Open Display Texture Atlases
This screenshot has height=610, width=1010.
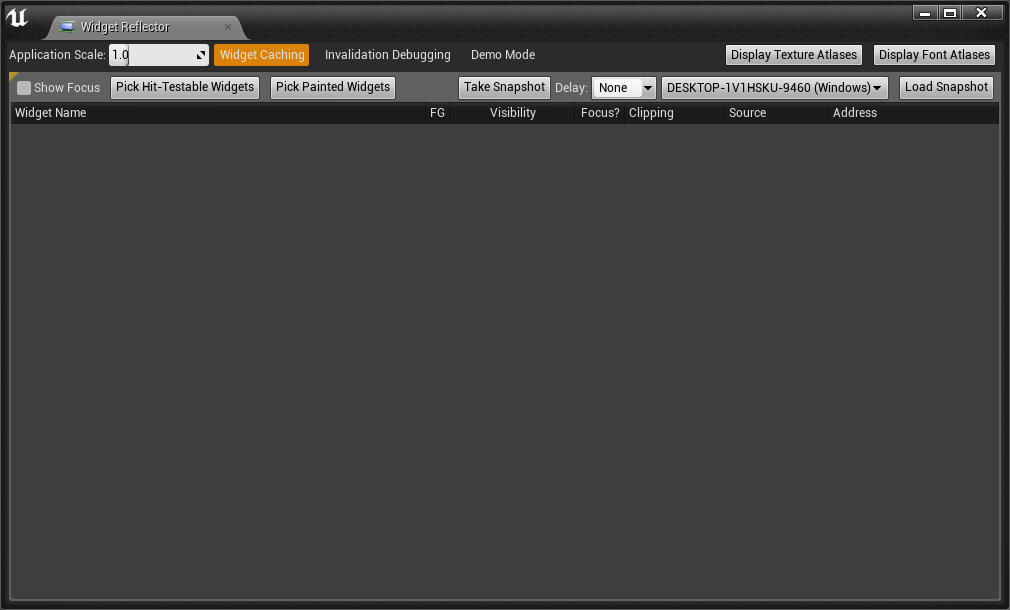tap(793, 54)
